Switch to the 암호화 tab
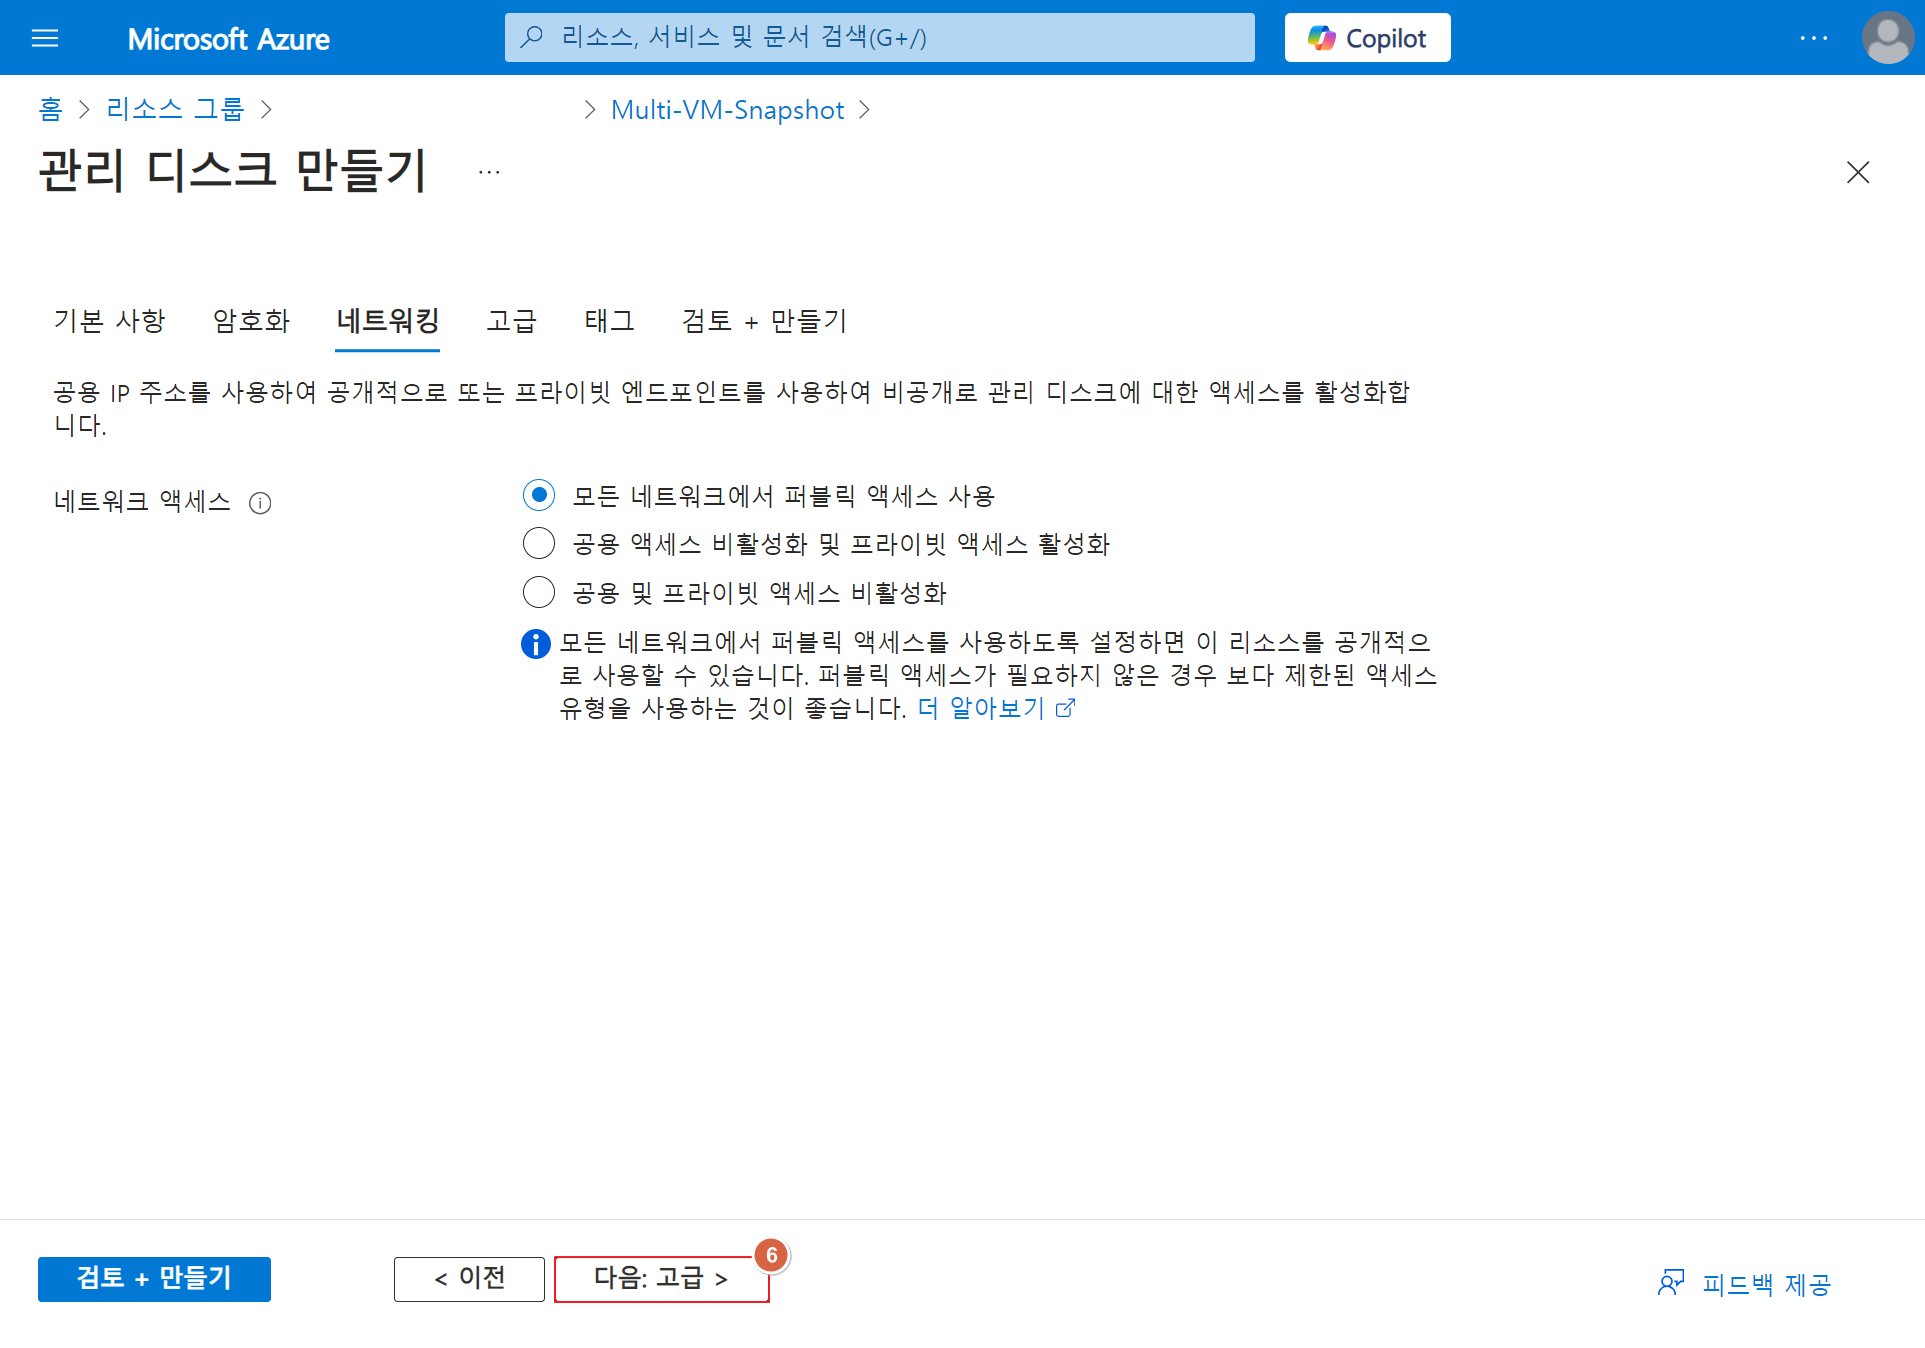This screenshot has width=1925, height=1348. coord(251,321)
